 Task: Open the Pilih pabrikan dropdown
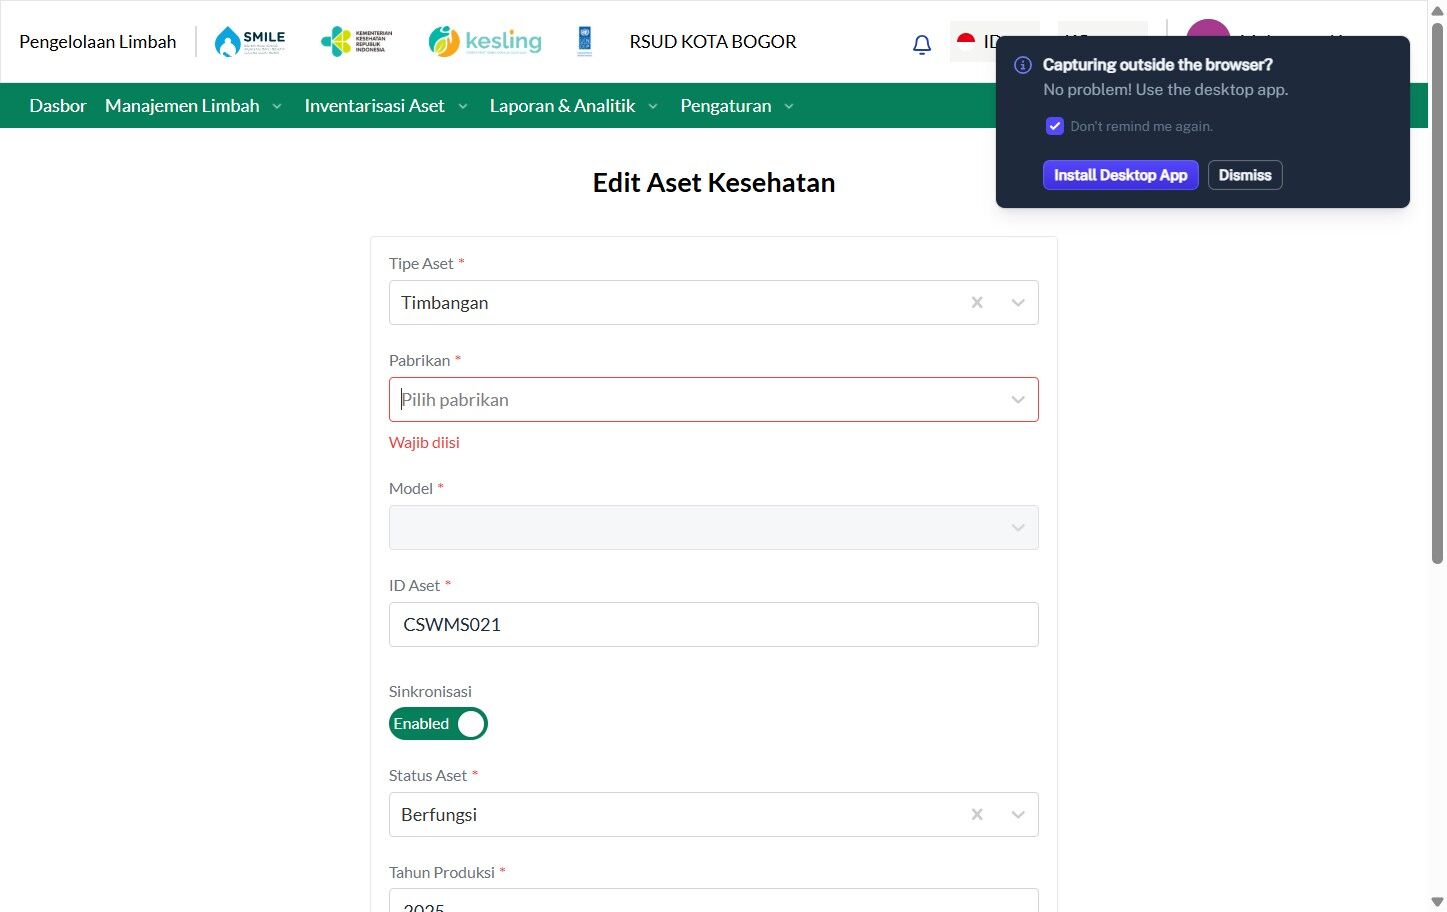pos(713,399)
